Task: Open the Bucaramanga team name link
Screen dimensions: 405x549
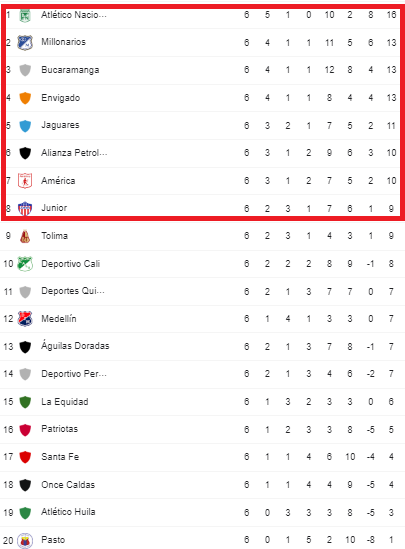Action: coord(70,70)
